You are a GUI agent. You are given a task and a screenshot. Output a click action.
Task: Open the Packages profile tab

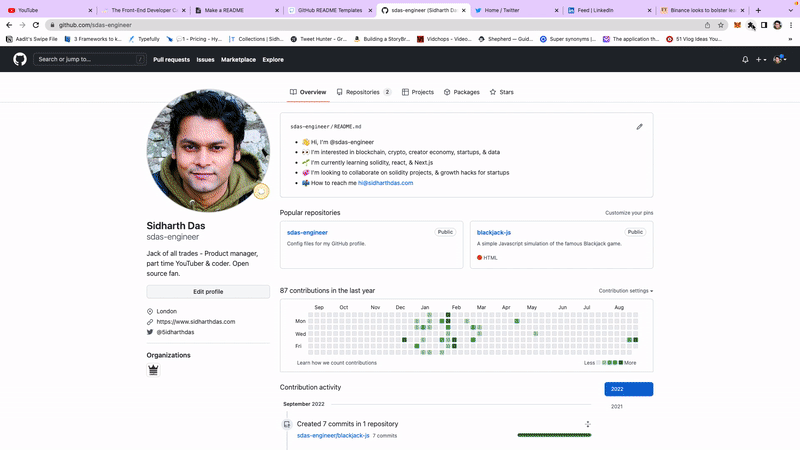pos(462,92)
